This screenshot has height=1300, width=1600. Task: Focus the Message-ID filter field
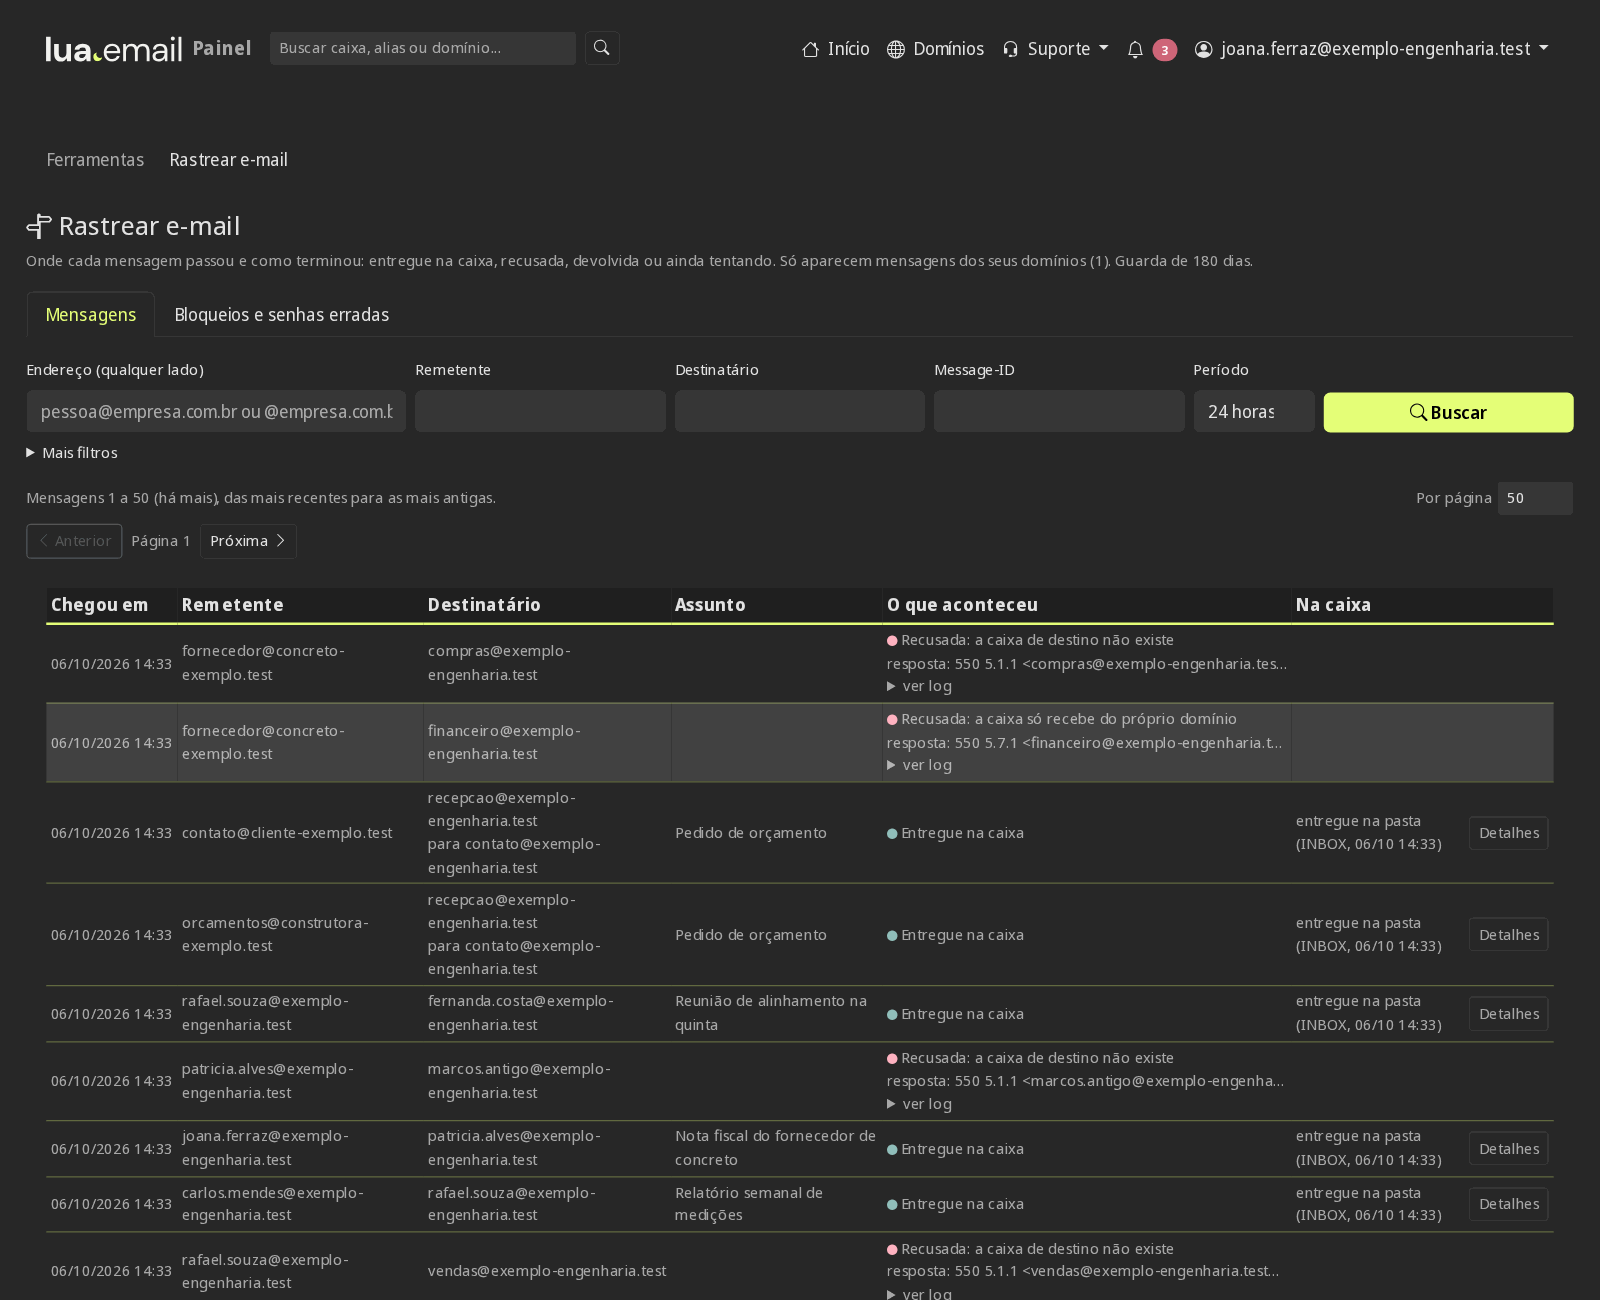pos(1059,411)
